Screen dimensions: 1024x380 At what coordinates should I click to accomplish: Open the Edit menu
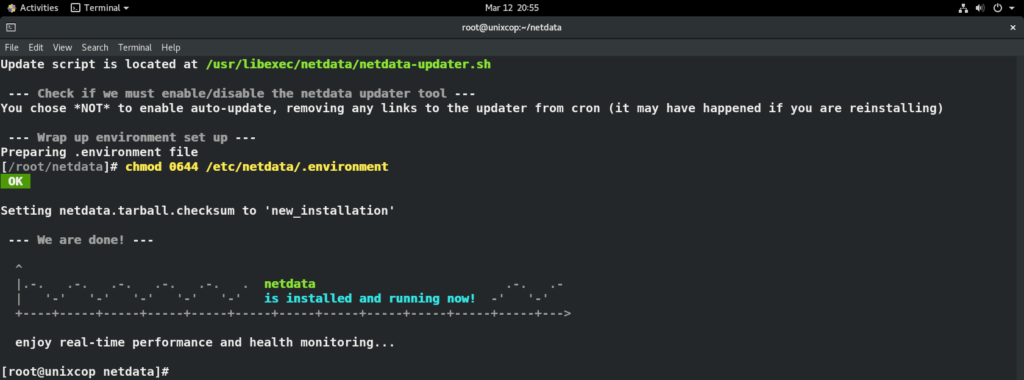click(36, 48)
